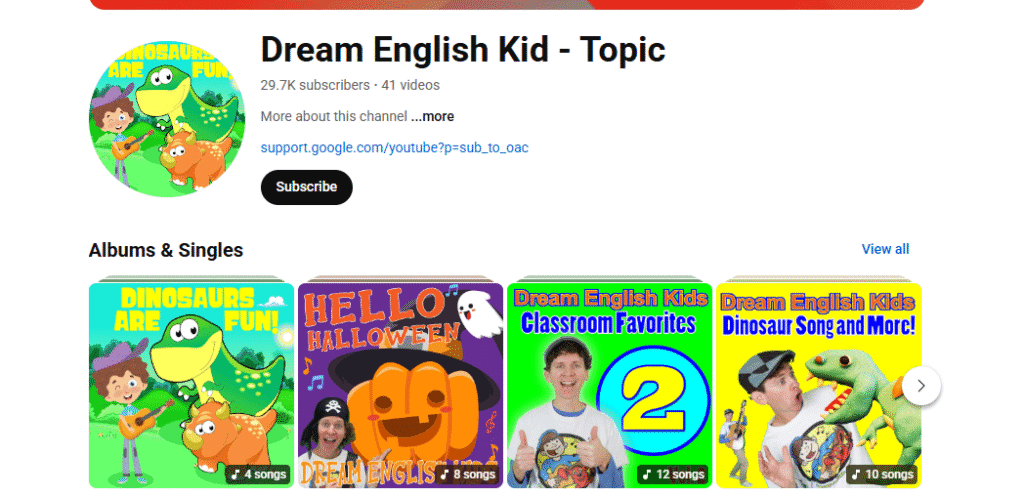This screenshot has height=496, width=1024.
Task: Open support.google.com sub_to_oac link
Action: click(x=394, y=147)
